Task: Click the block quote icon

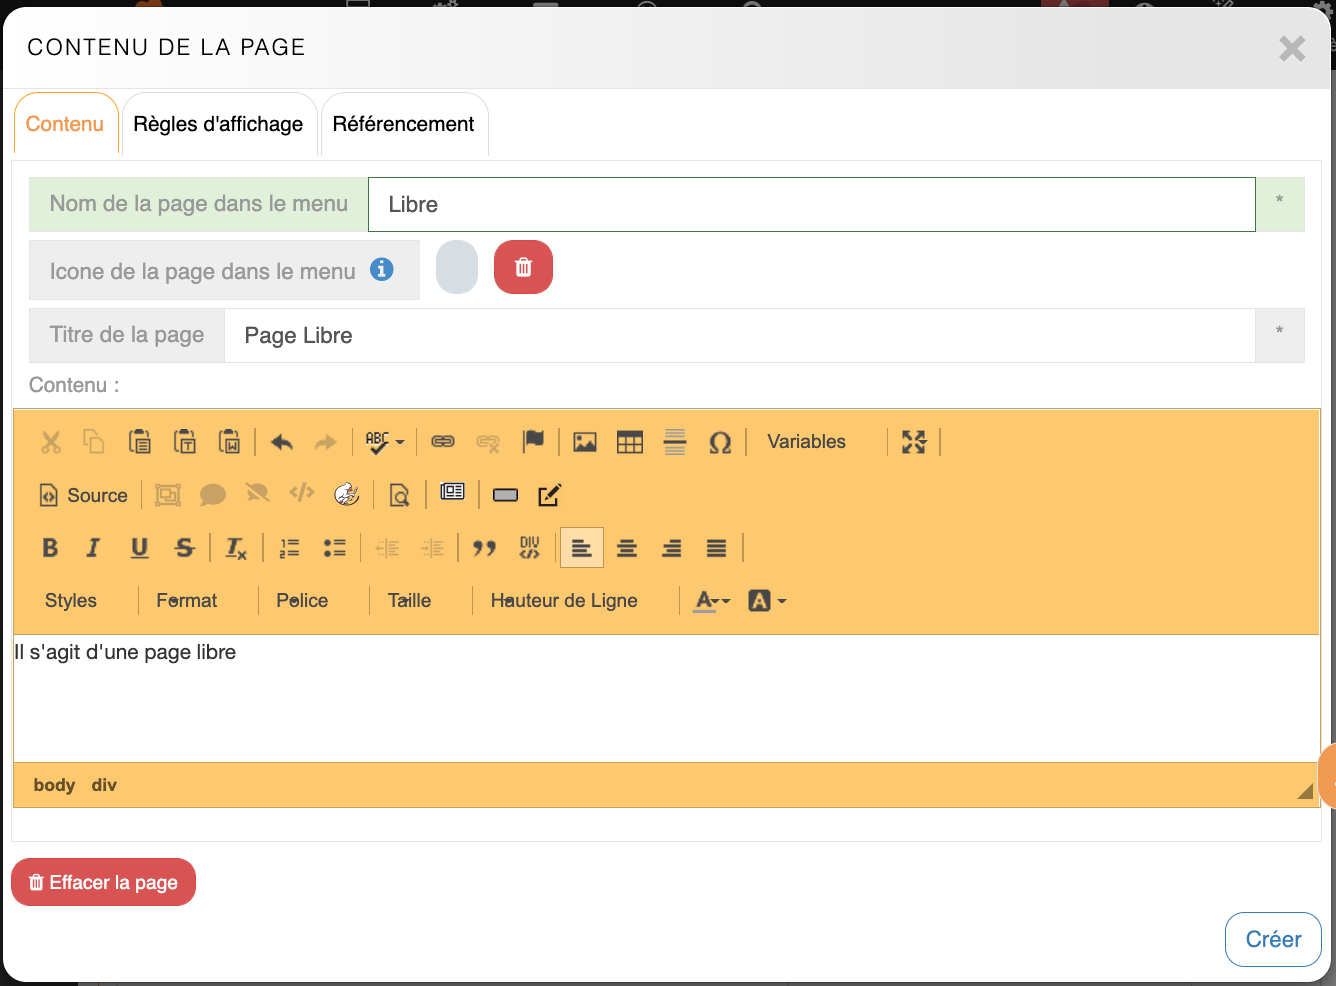Action: pos(485,548)
